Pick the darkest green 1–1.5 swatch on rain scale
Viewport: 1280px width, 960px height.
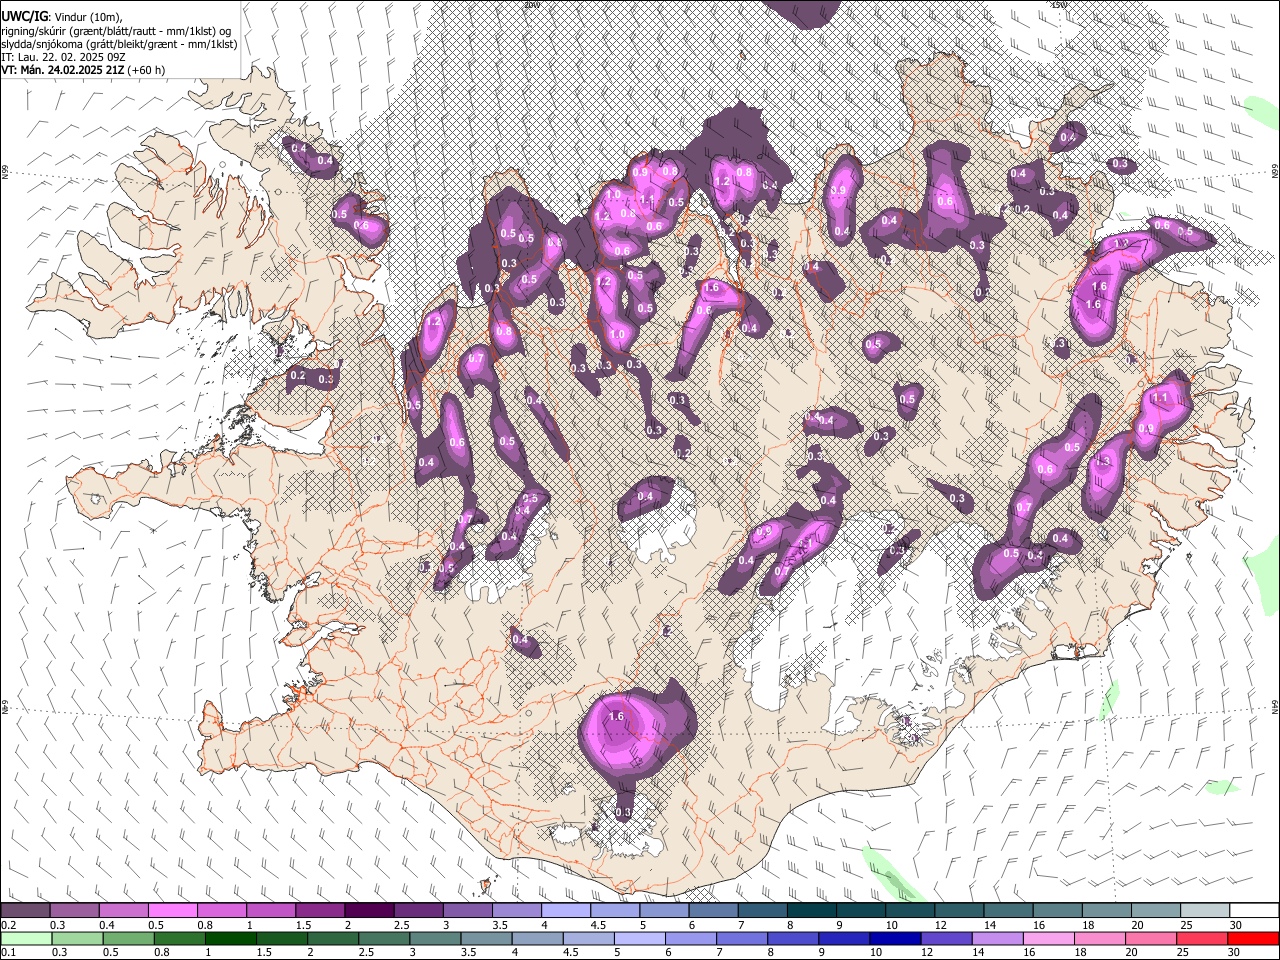[230, 939]
